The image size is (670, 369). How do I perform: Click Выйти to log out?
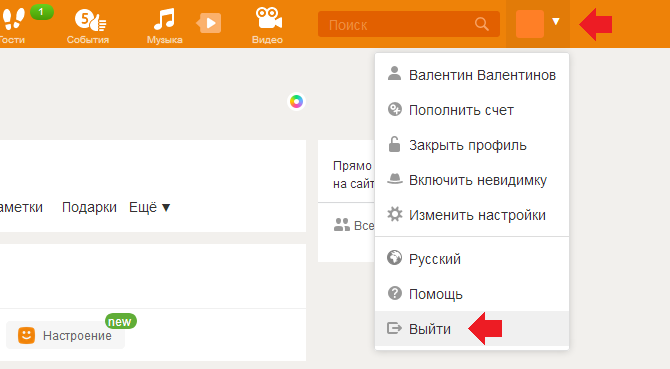pyautogui.click(x=472, y=328)
